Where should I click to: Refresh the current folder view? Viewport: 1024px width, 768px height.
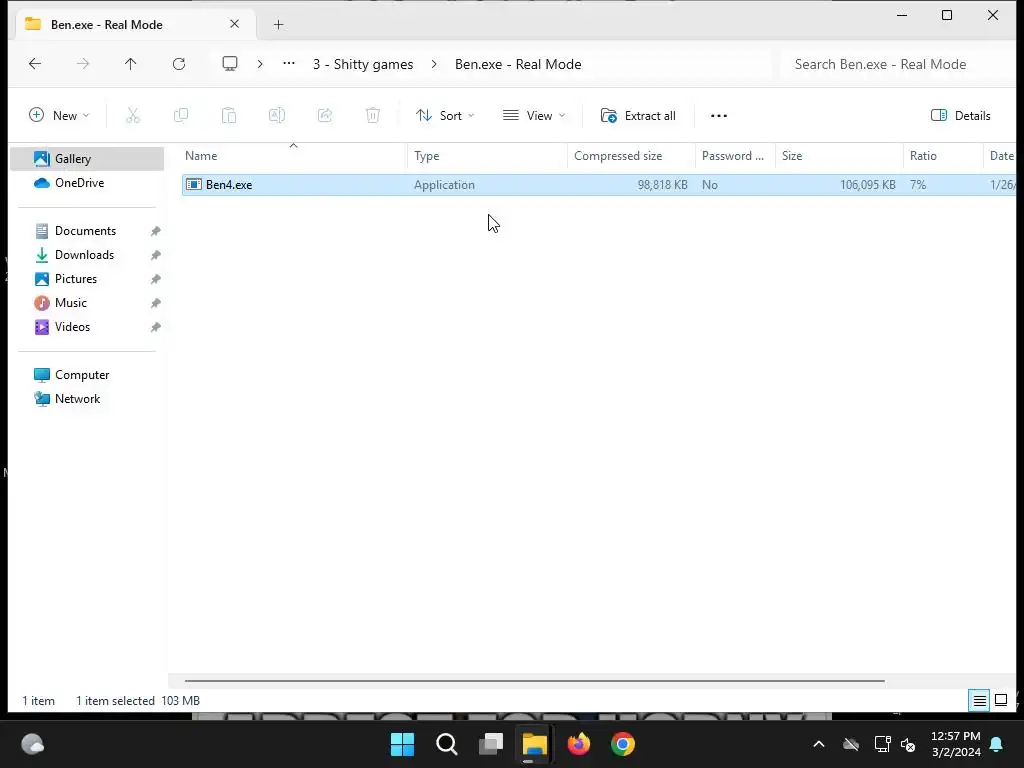click(x=179, y=64)
